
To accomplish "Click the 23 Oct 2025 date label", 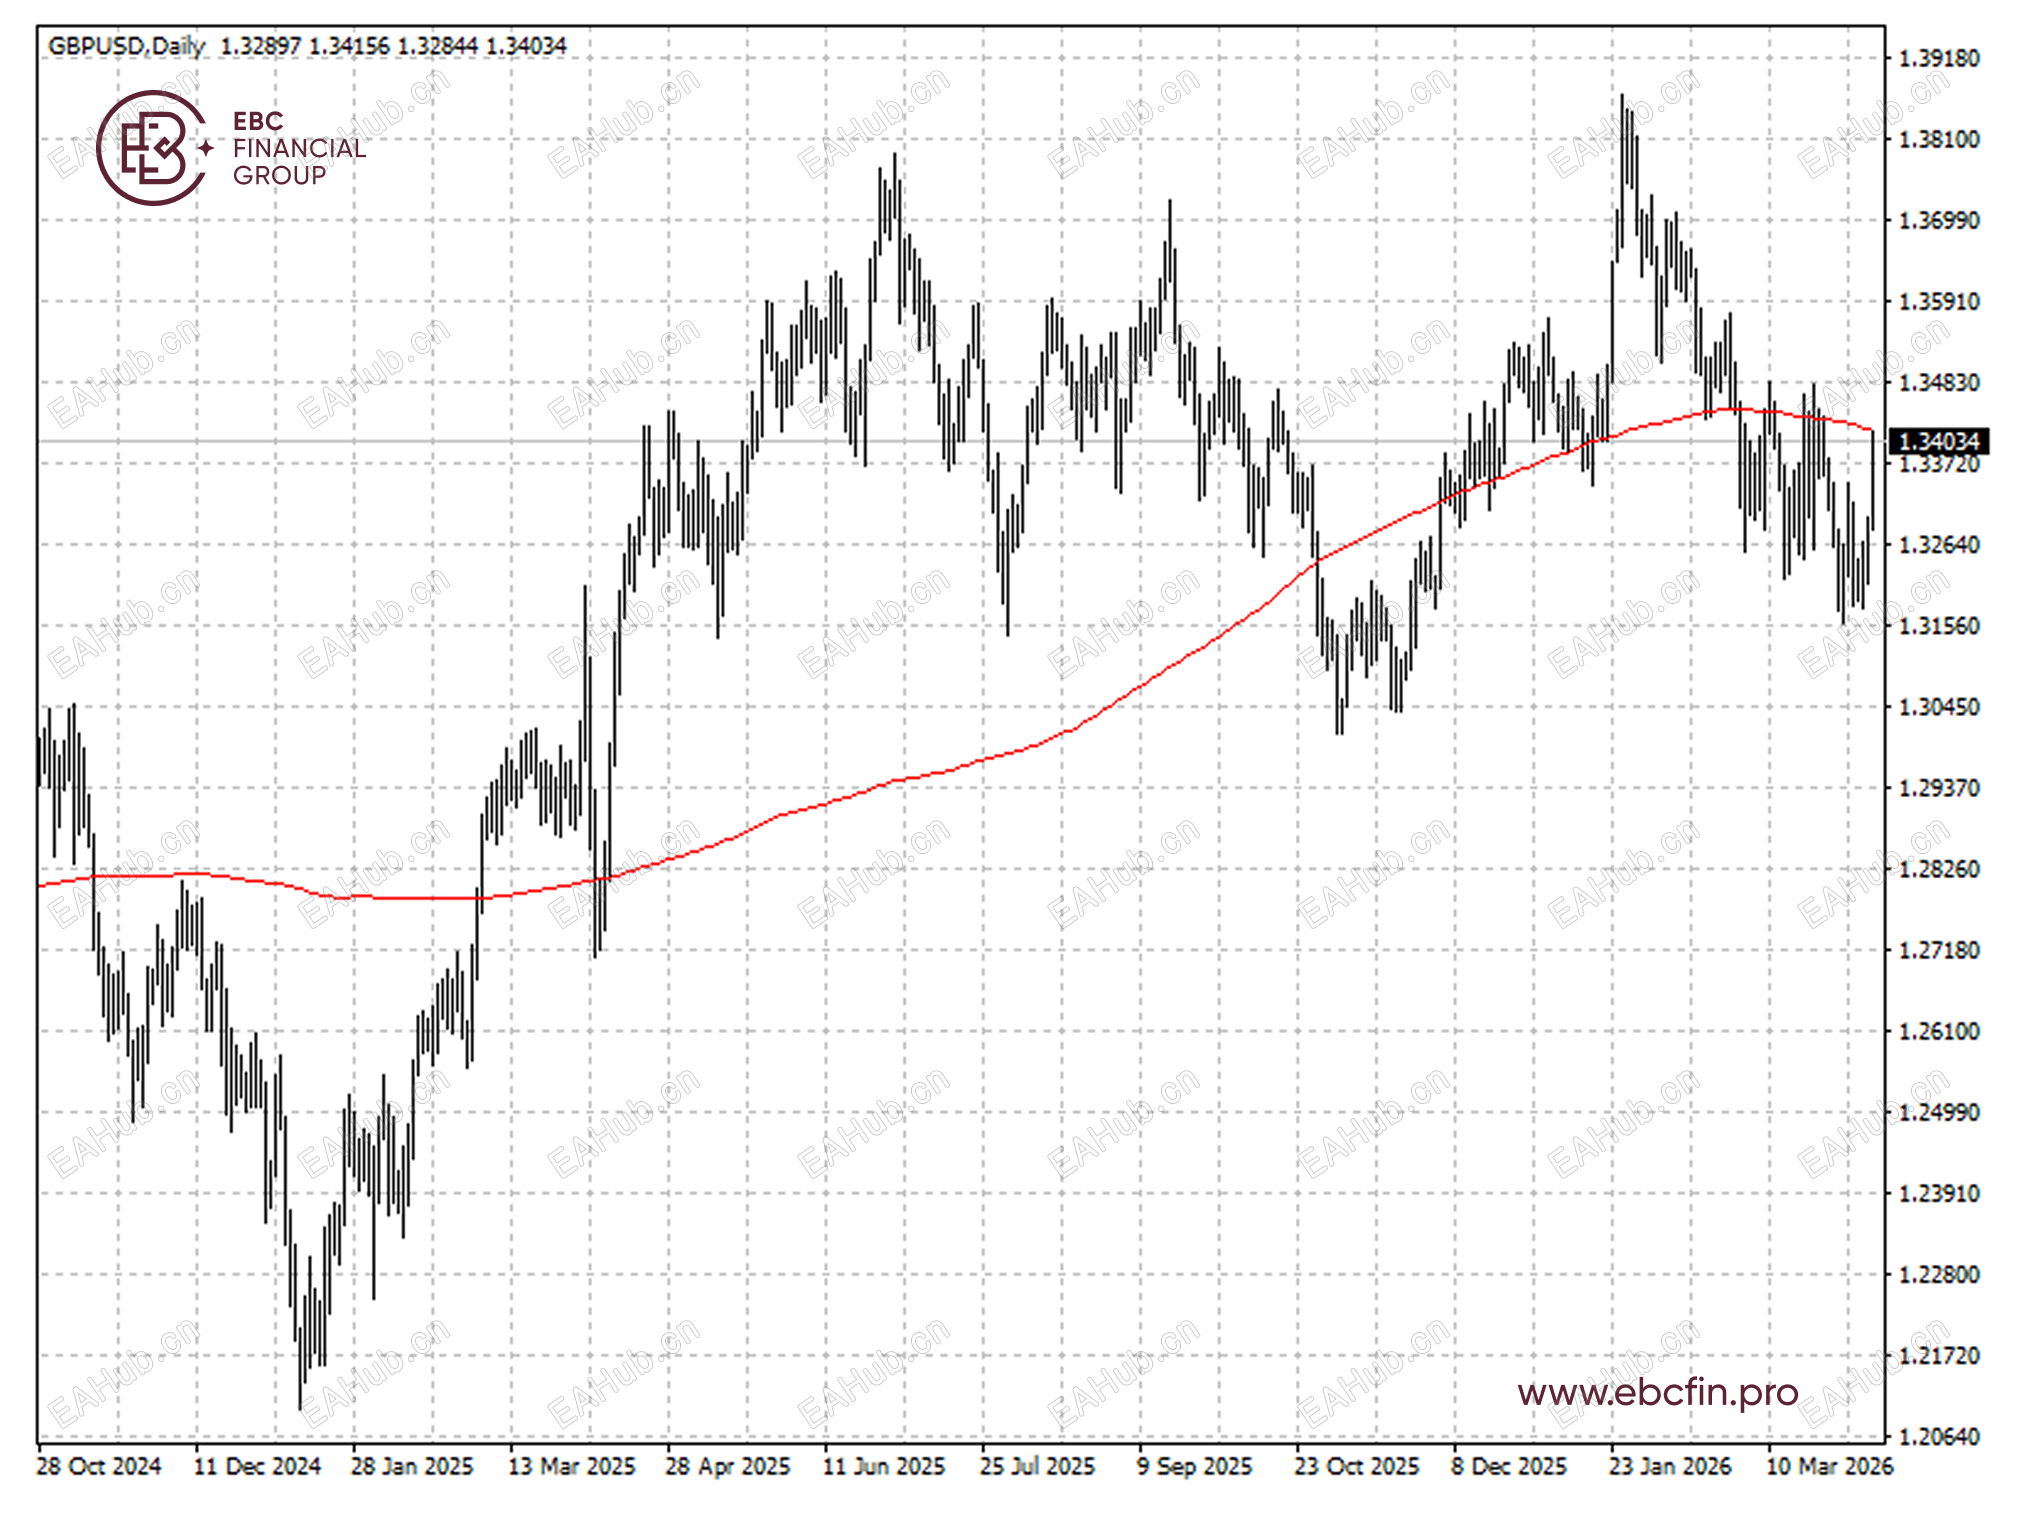I will [1356, 1466].
